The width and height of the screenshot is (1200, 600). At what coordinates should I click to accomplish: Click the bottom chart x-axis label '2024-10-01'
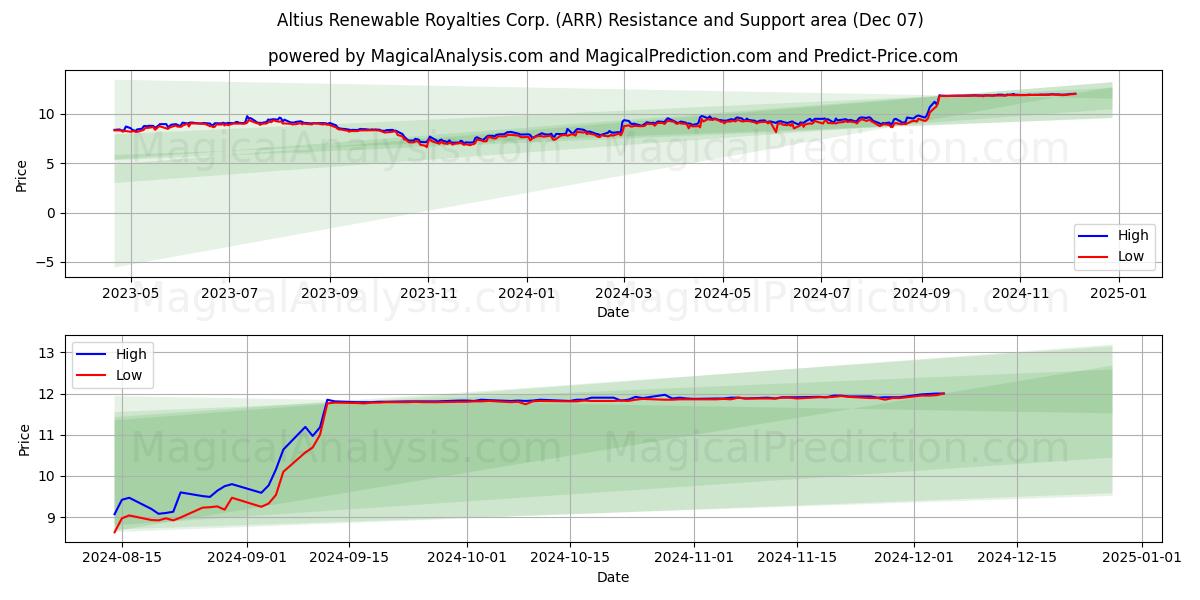[466, 558]
